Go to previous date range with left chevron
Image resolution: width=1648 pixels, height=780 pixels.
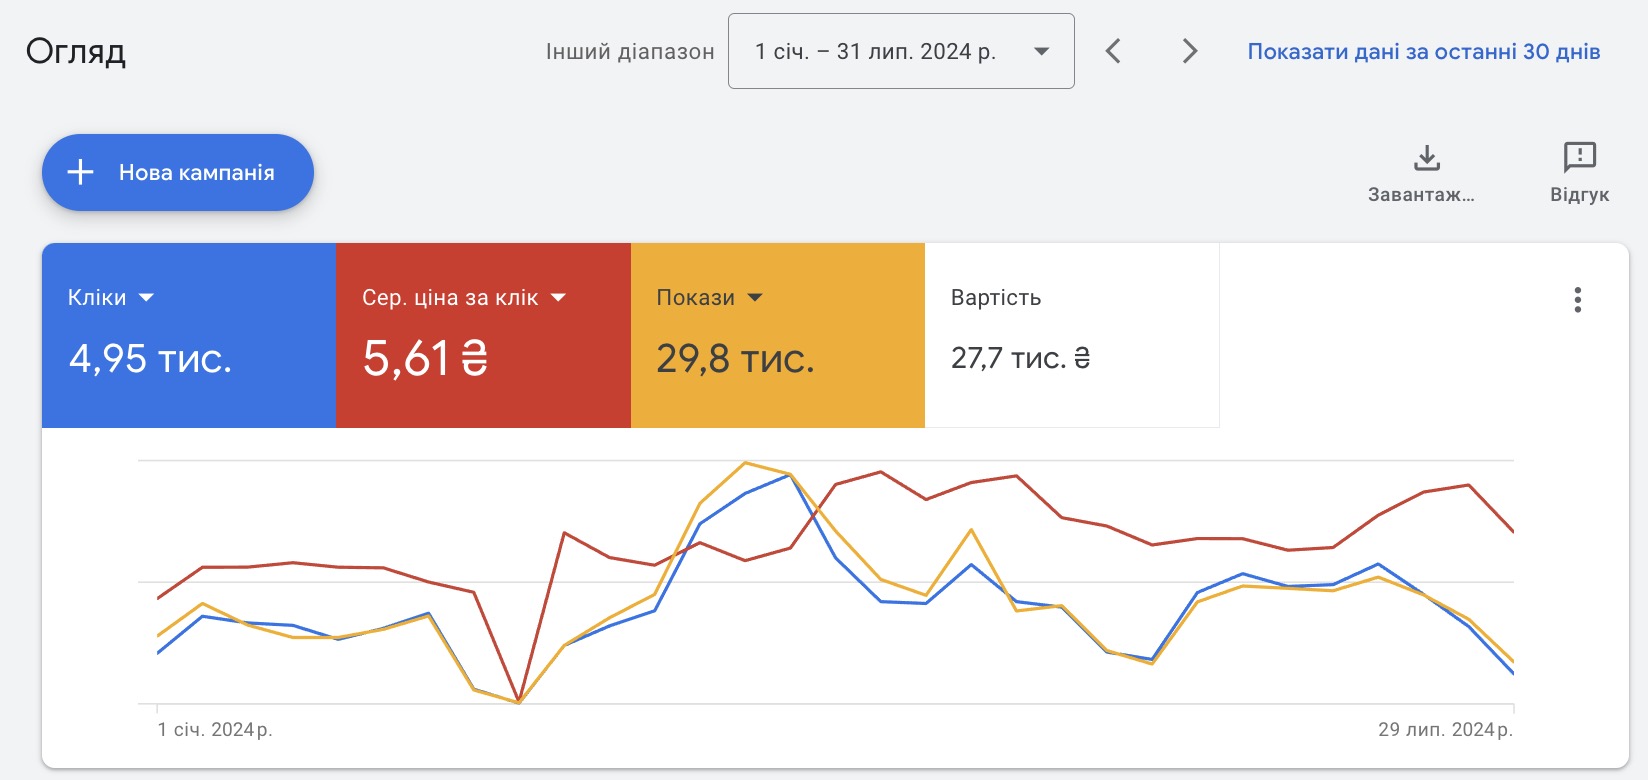coord(1113,51)
